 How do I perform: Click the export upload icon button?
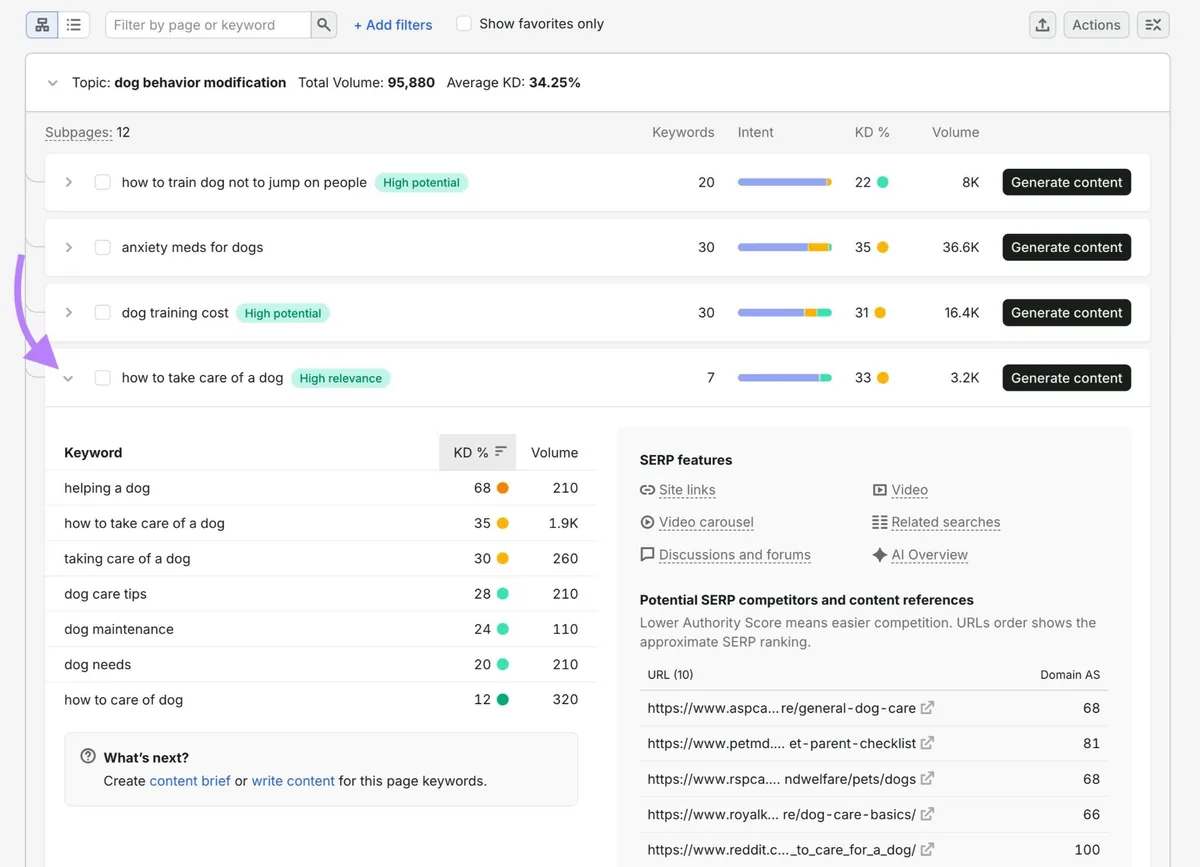point(1043,25)
